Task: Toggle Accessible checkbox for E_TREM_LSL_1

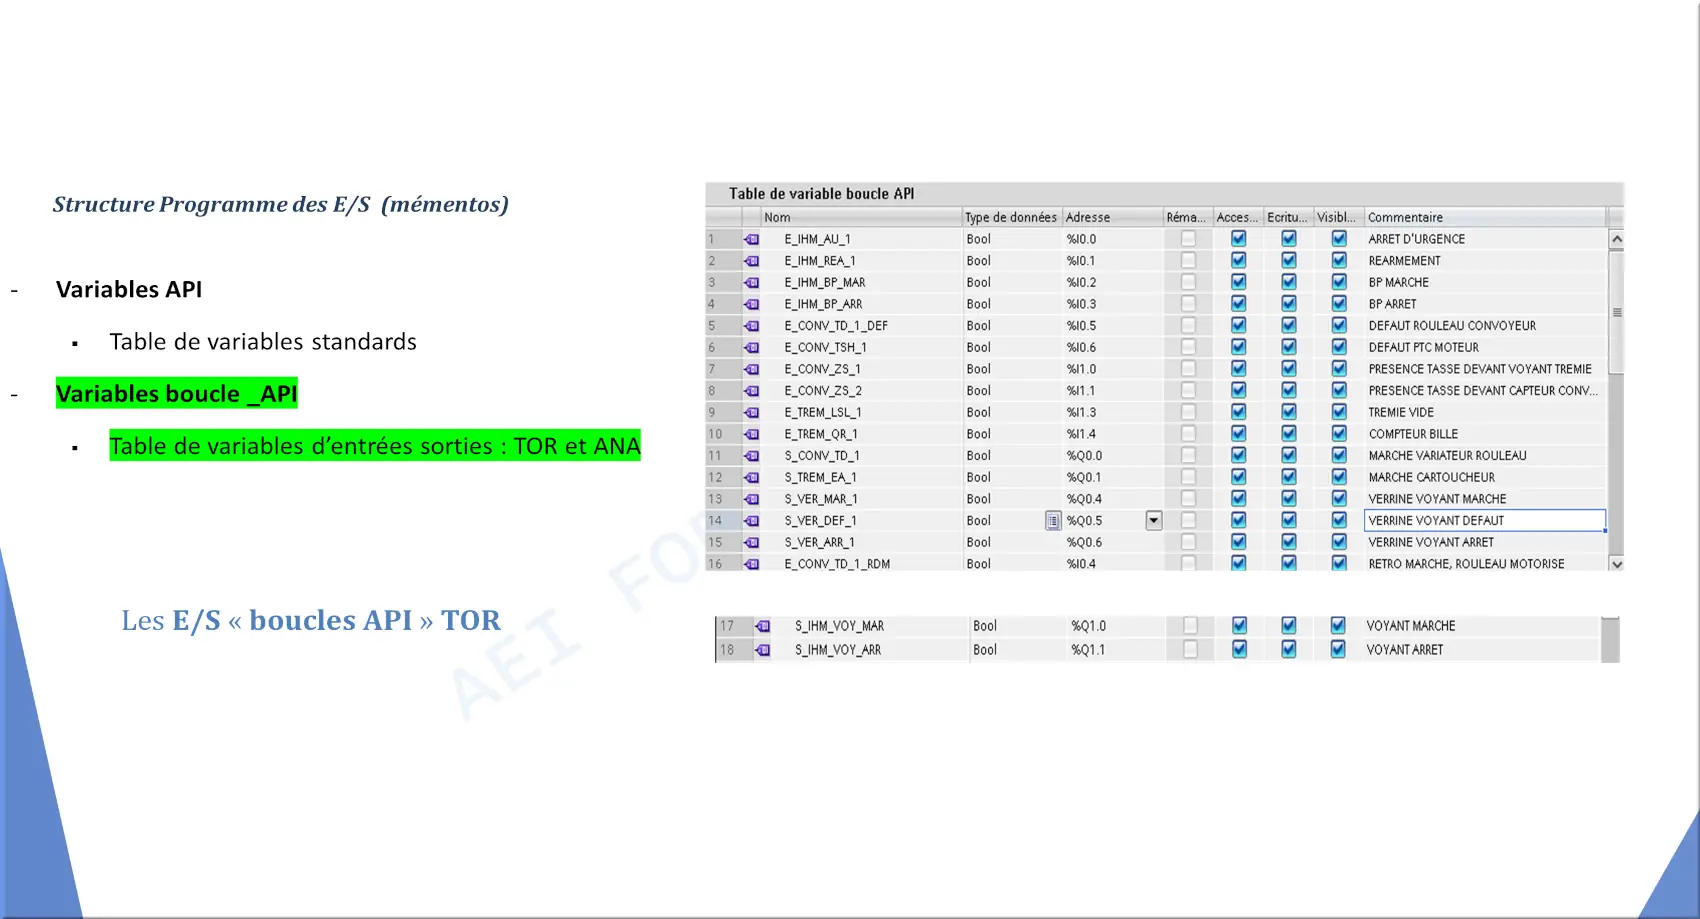Action: pos(1239,412)
